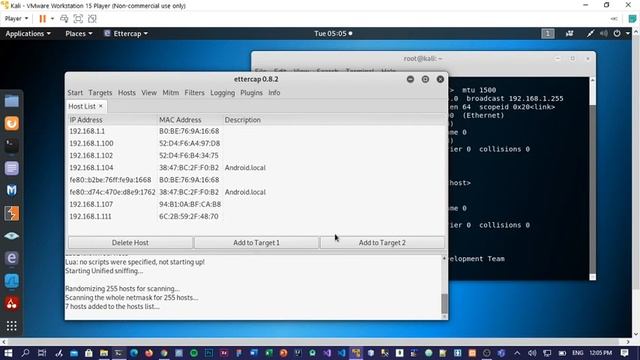640x360 pixels.
Task: Launch the blue M icon in dock
Action: (x=11, y=191)
